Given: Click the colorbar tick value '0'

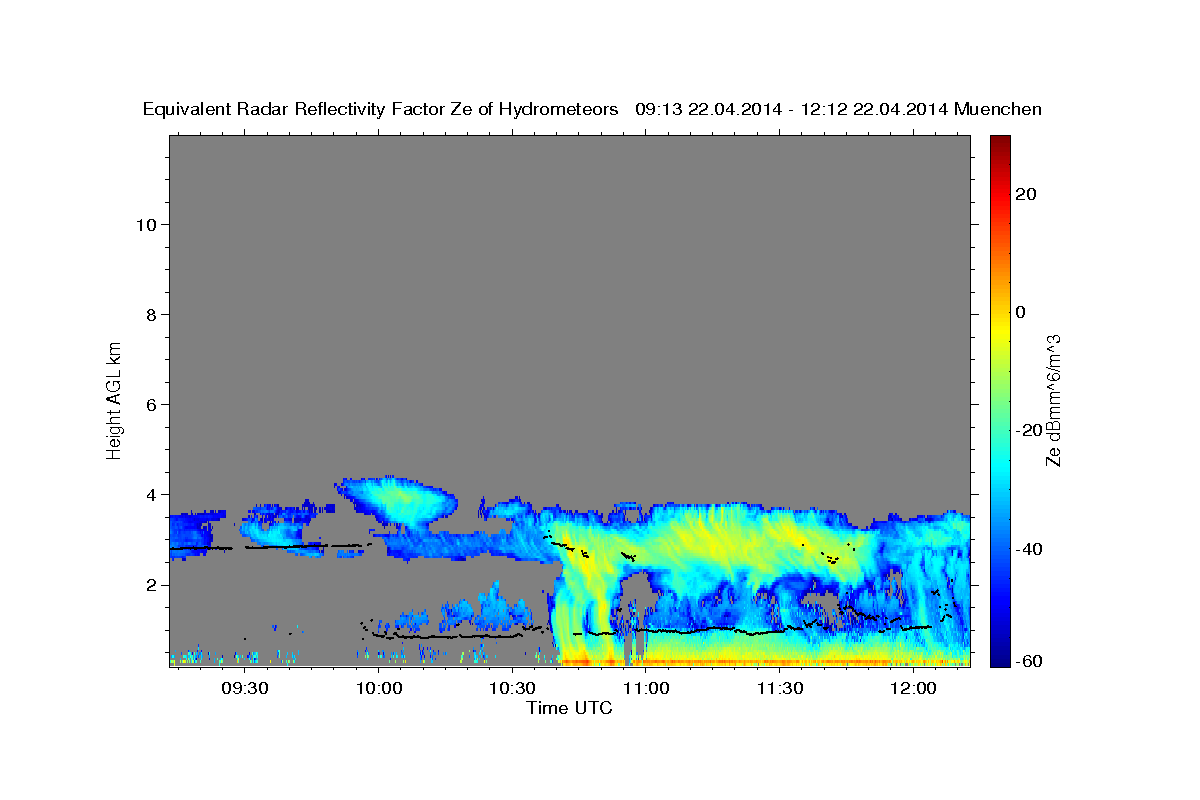Looking at the screenshot, I should (1022, 312).
